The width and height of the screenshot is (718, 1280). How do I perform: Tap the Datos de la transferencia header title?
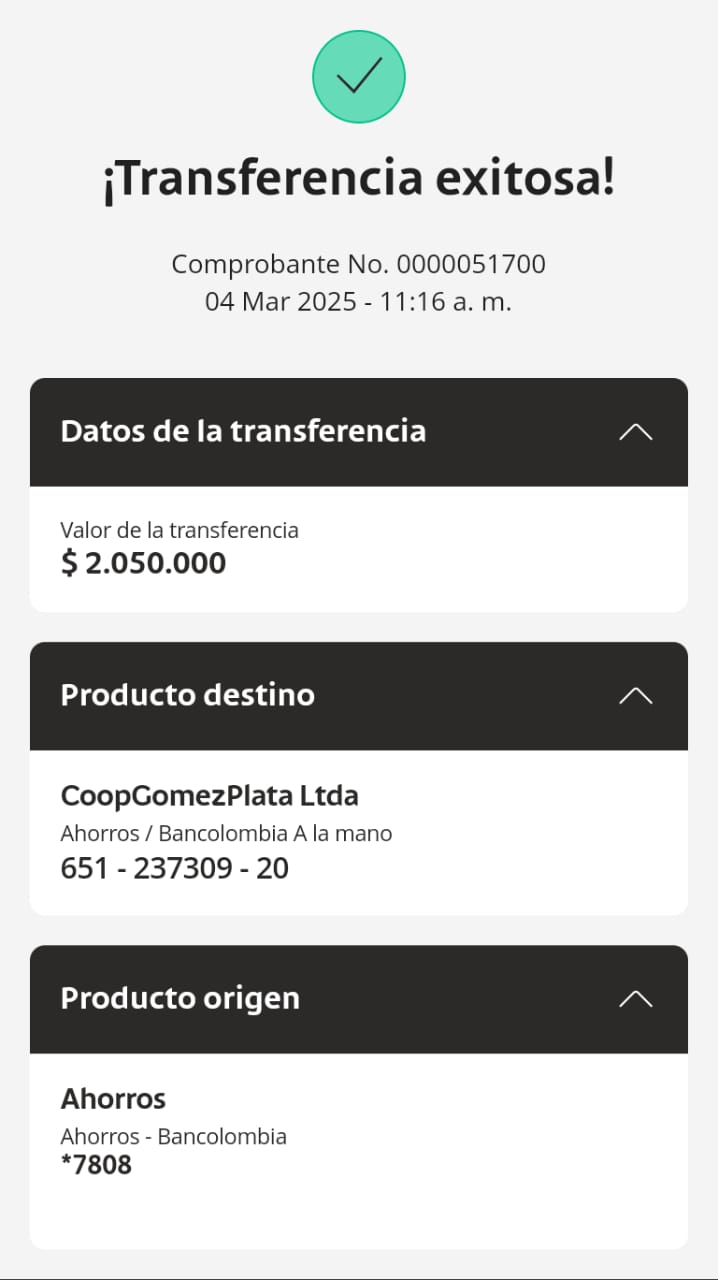[x=243, y=432]
